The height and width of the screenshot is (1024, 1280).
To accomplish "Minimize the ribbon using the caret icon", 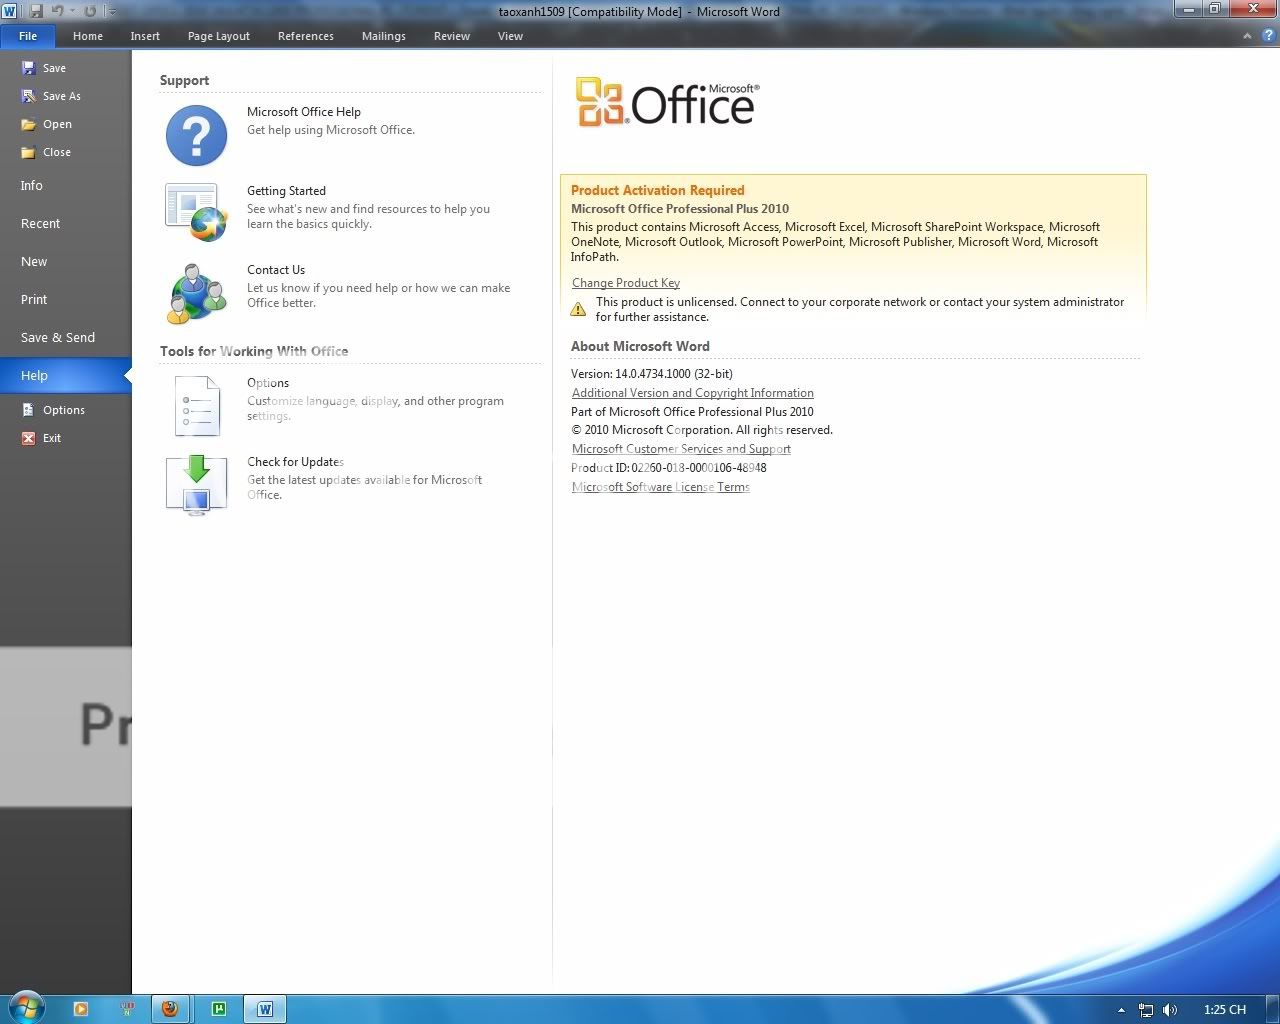I will pos(1247,36).
